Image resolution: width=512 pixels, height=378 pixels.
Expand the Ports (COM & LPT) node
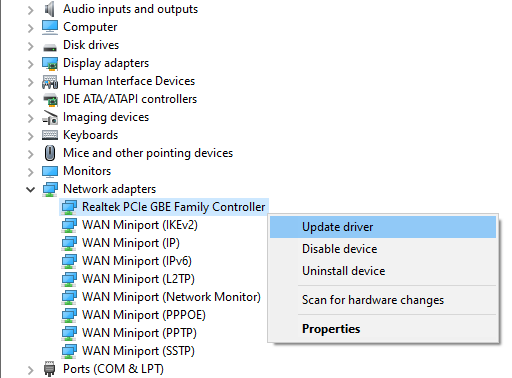(30, 370)
